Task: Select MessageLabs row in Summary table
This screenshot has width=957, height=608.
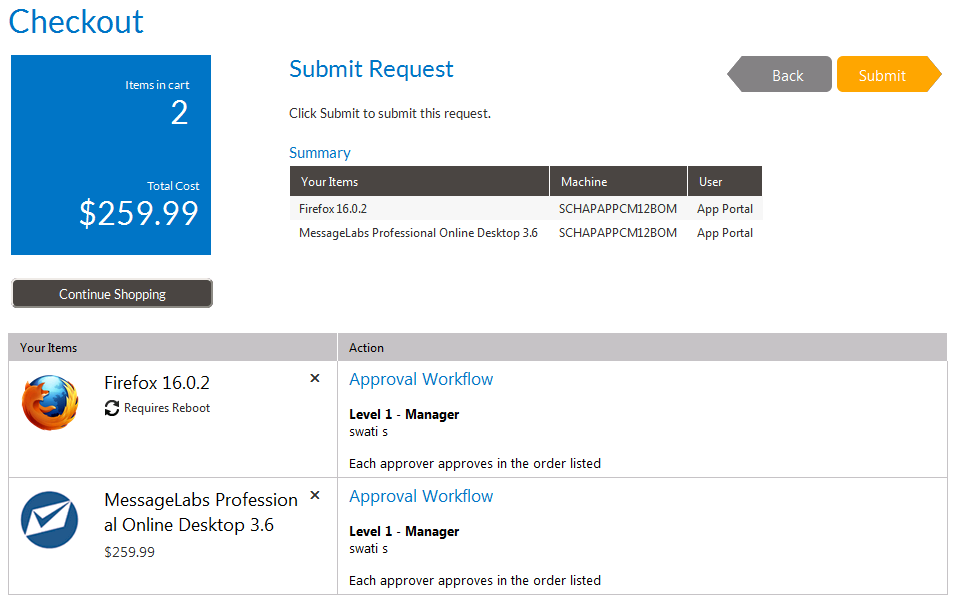Action: [x=418, y=233]
